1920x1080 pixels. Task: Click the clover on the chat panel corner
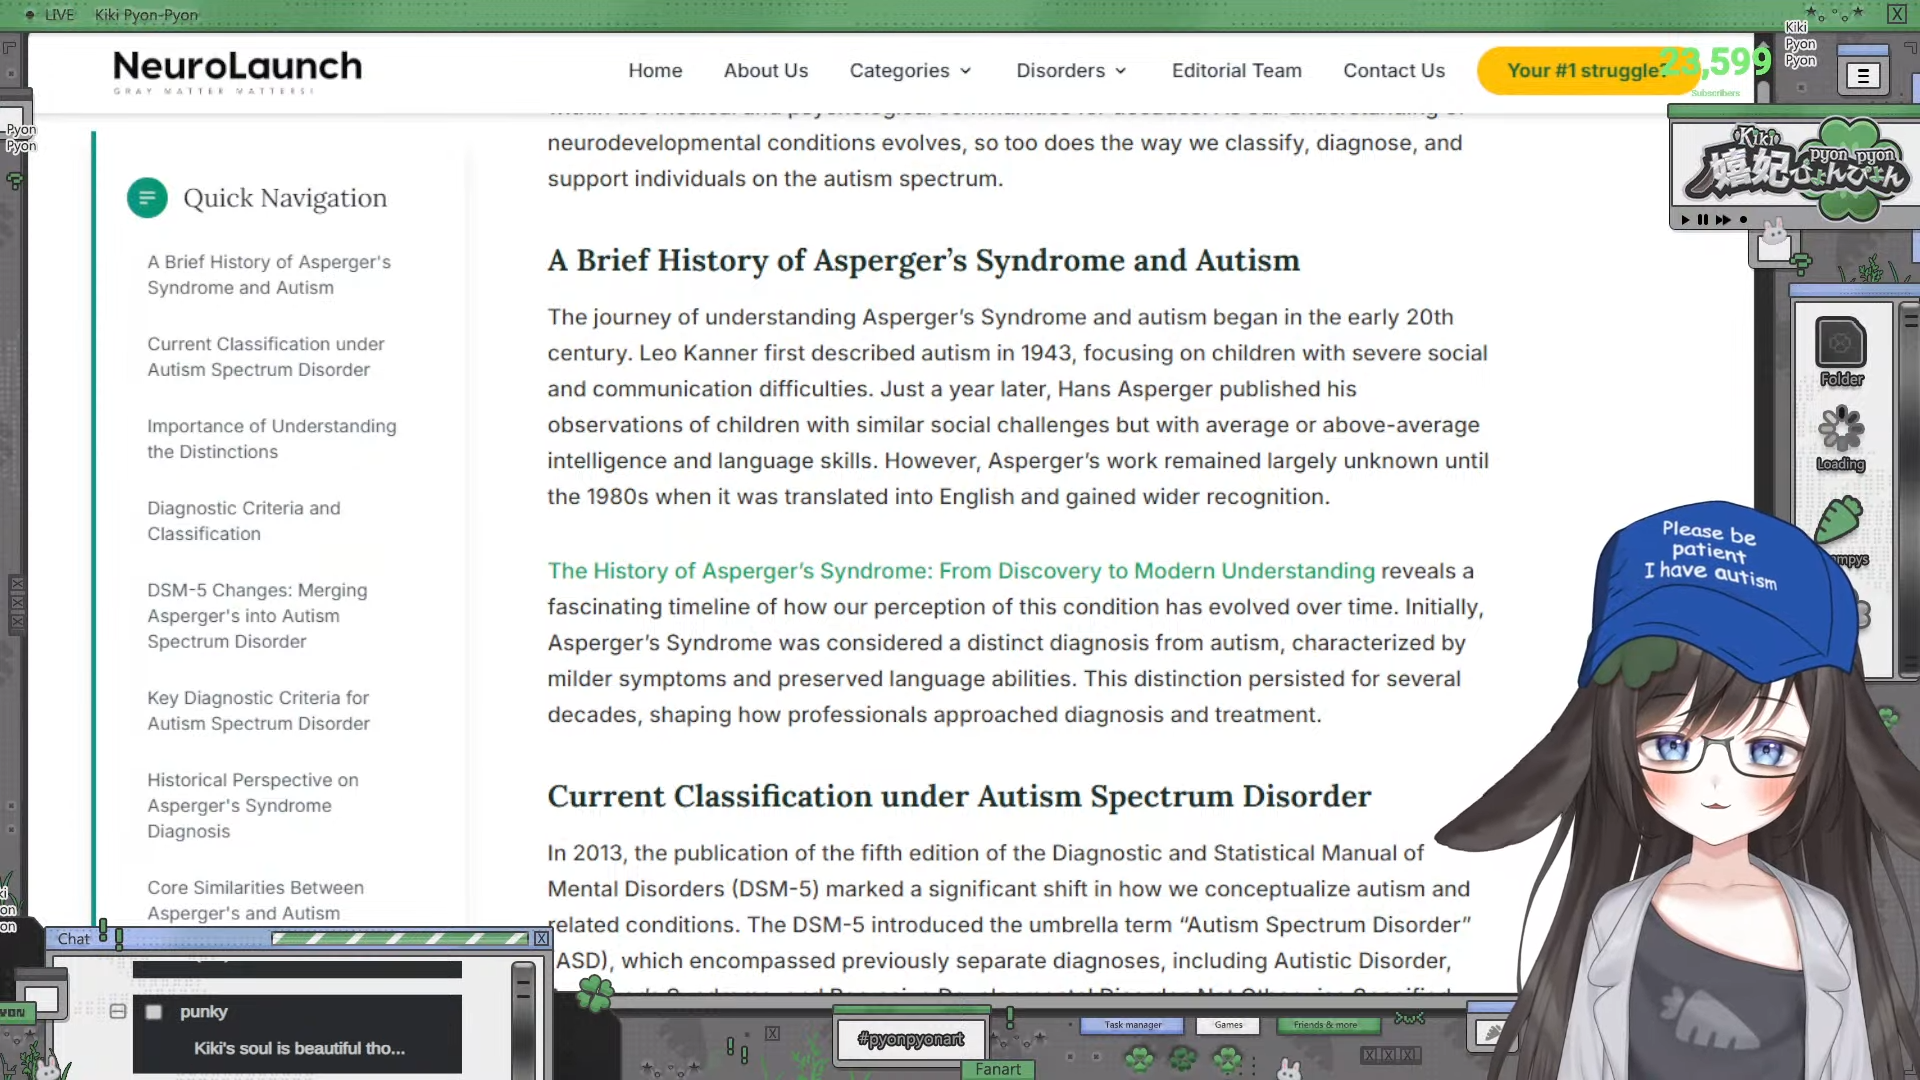click(x=595, y=993)
